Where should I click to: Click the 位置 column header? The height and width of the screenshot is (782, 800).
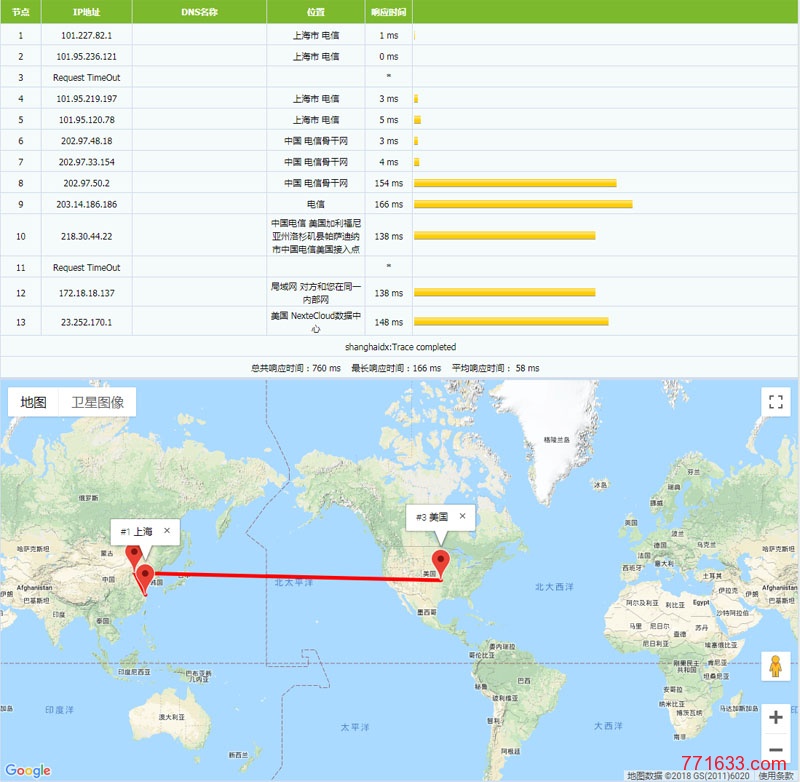316,12
